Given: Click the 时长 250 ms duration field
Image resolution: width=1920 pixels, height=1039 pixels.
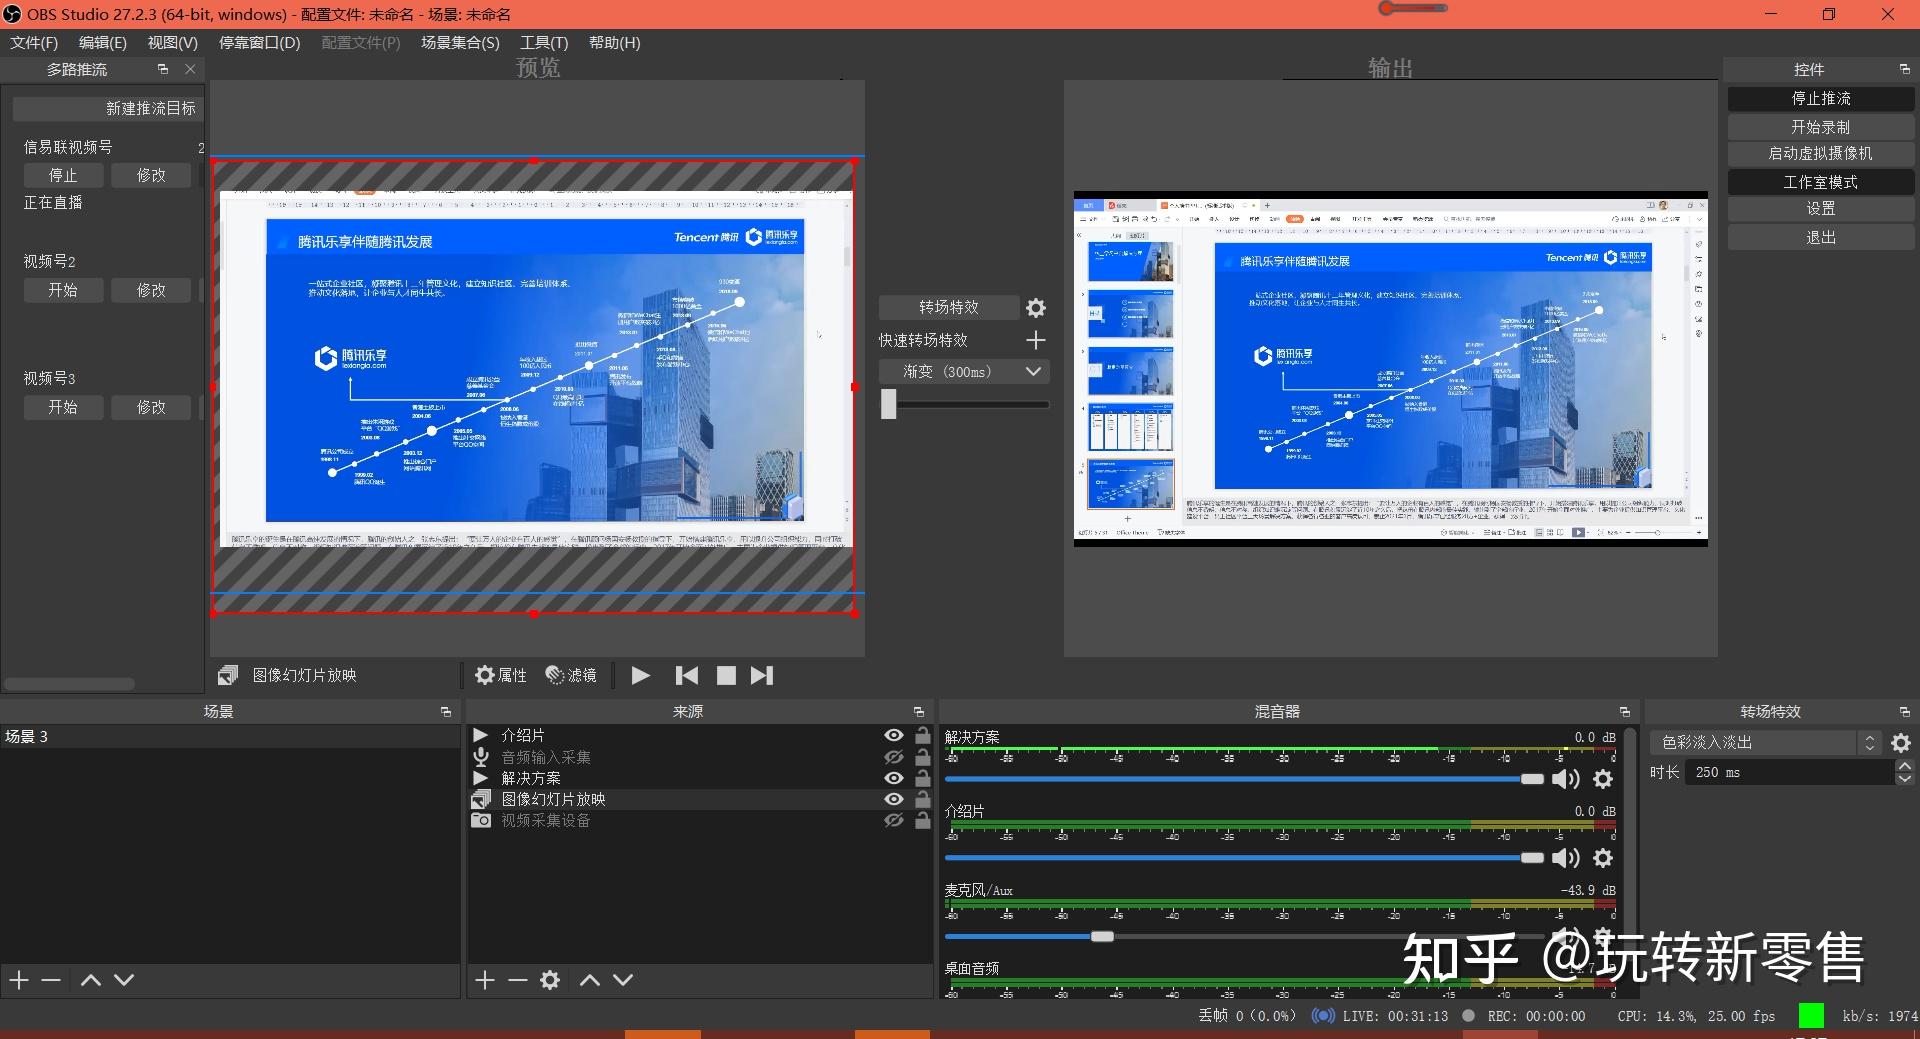Looking at the screenshot, I should click(1791, 772).
